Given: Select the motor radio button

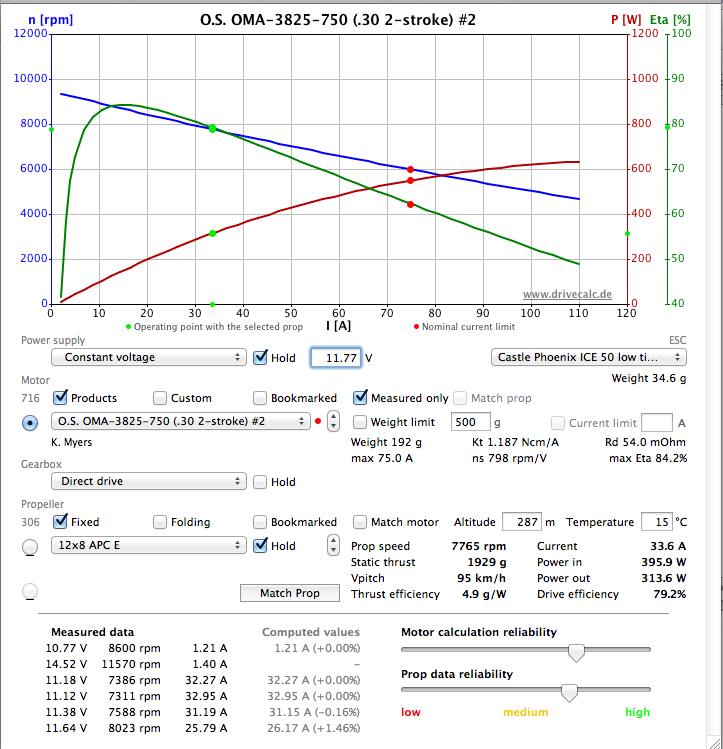Looking at the screenshot, I should click(x=30, y=423).
